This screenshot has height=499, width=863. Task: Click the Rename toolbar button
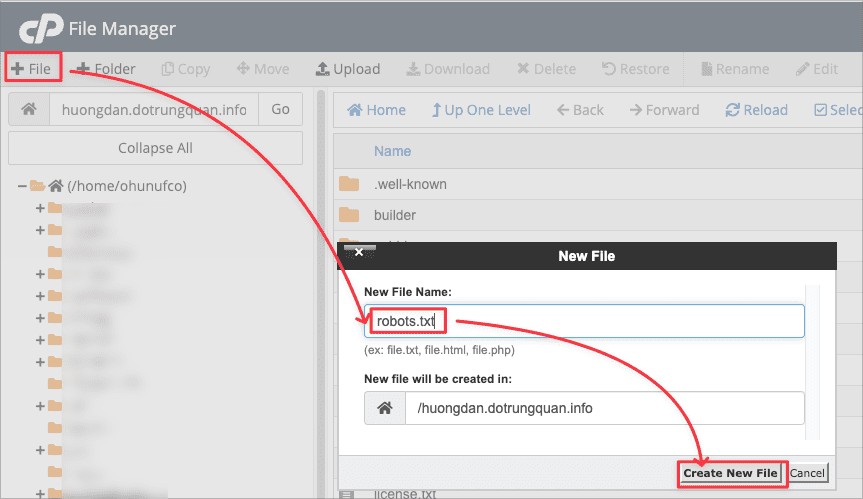point(735,69)
